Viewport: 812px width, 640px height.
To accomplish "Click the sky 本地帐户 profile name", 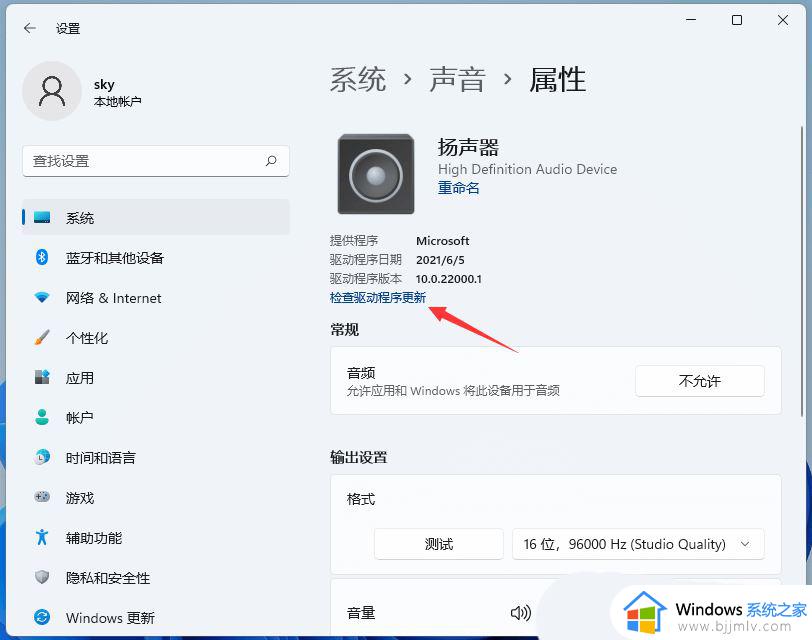I will [x=118, y=93].
